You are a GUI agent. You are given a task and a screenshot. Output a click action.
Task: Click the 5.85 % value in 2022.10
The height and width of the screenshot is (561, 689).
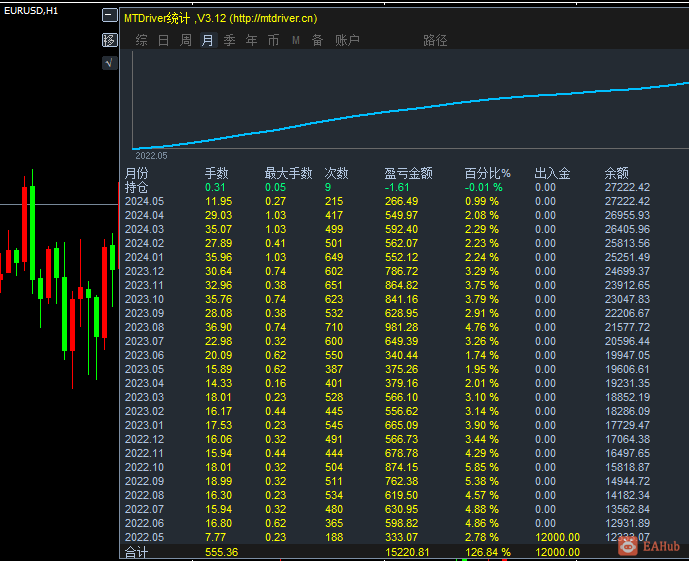coord(482,467)
